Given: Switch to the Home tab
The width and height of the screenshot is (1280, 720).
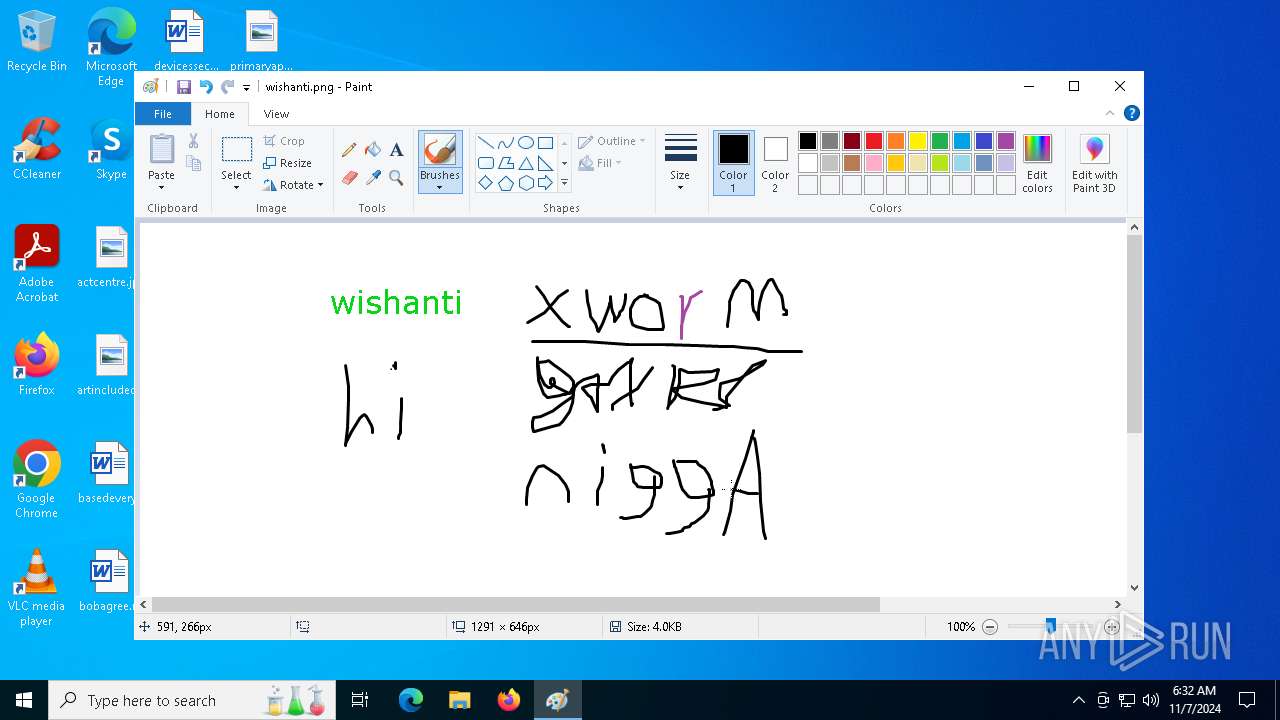Looking at the screenshot, I should click(x=220, y=114).
